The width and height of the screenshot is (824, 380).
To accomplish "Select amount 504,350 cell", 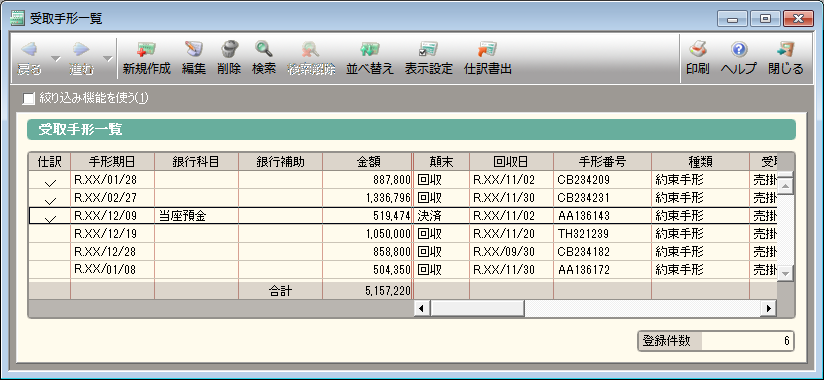I will [x=367, y=270].
